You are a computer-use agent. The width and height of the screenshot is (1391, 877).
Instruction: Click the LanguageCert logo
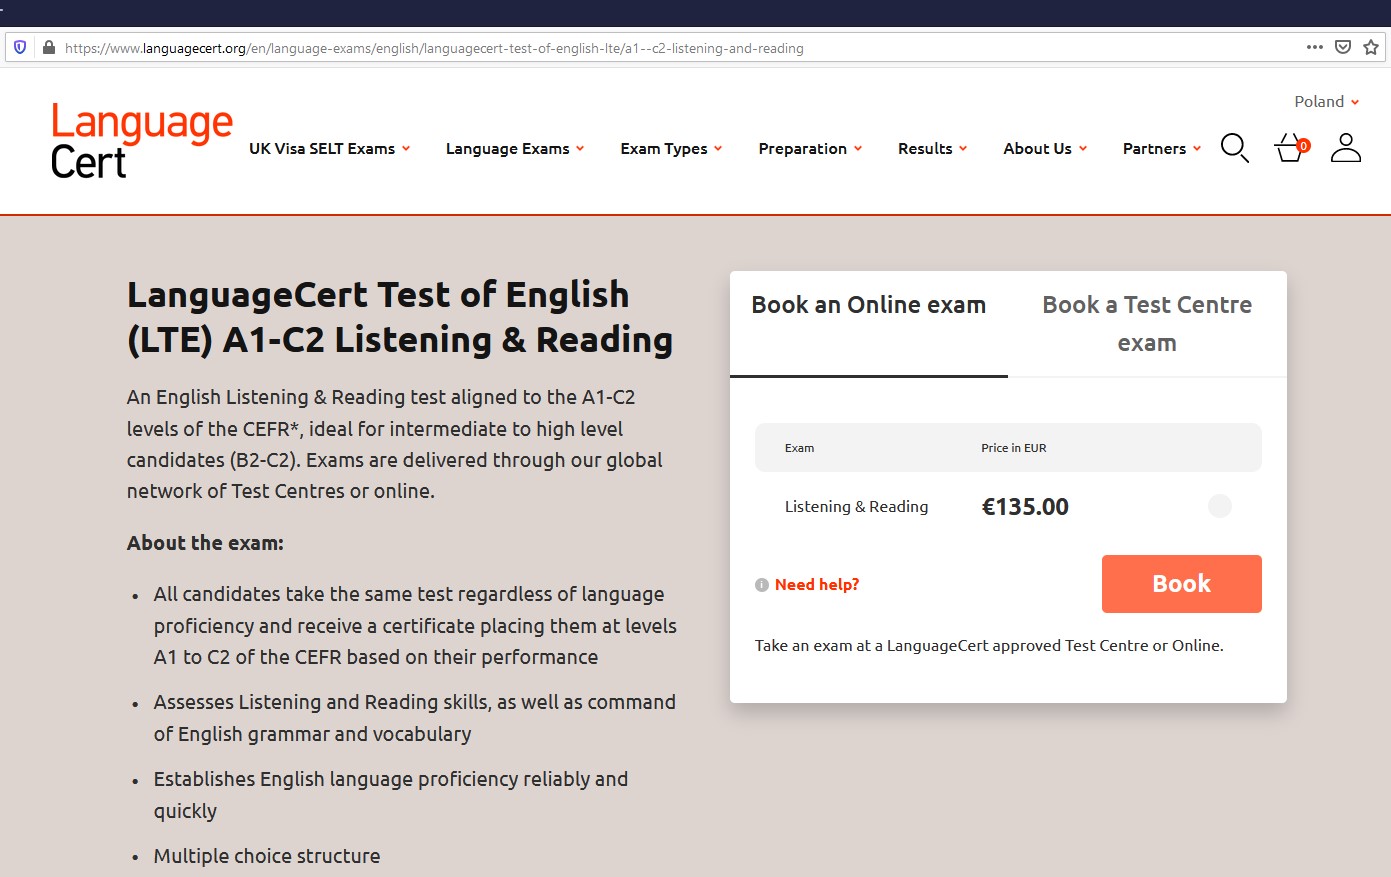(x=141, y=141)
